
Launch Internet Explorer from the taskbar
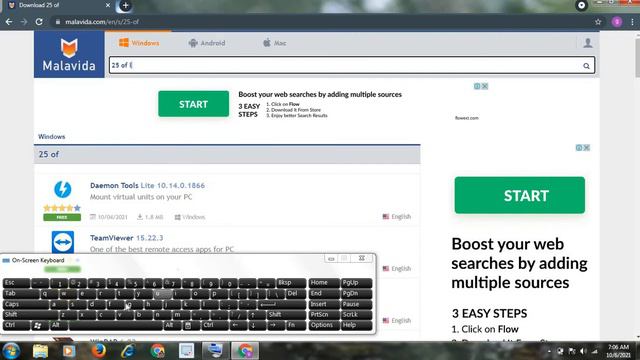128,351
